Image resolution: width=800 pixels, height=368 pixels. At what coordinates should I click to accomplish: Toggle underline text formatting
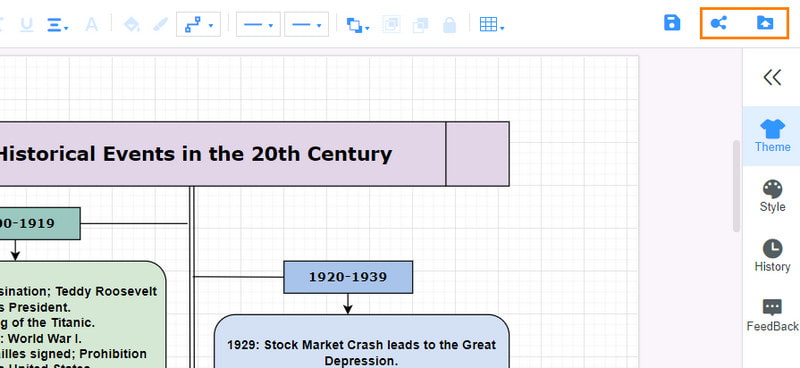tap(27, 24)
